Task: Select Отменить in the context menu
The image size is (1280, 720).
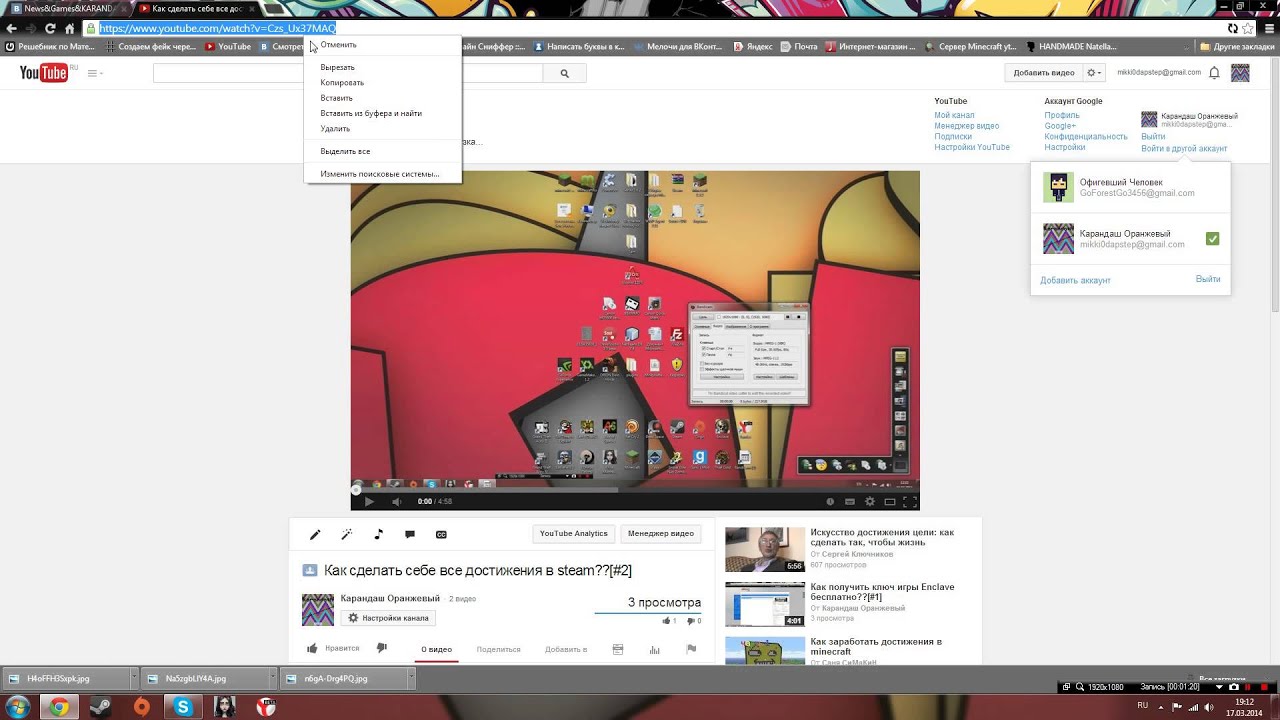Action: pyautogui.click(x=339, y=45)
